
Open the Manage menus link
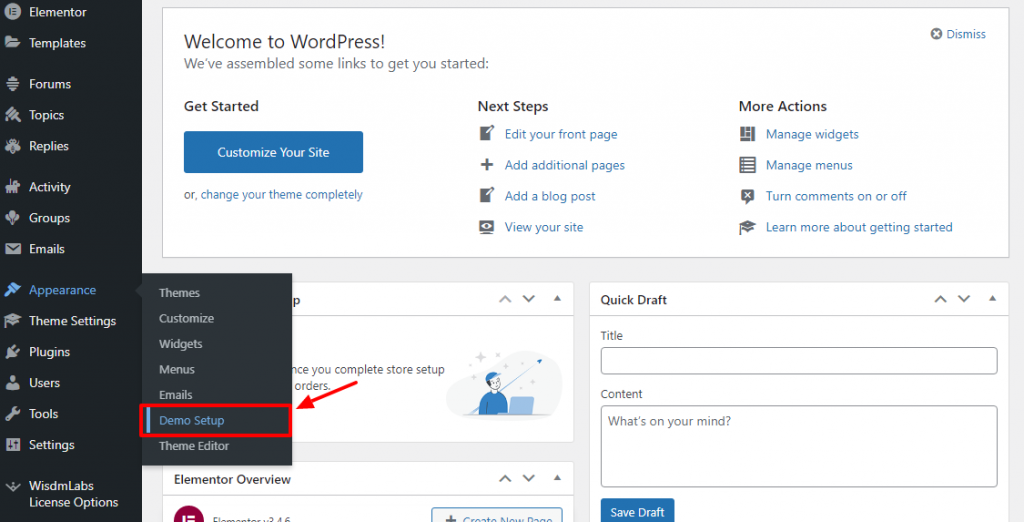pyautogui.click(x=809, y=165)
